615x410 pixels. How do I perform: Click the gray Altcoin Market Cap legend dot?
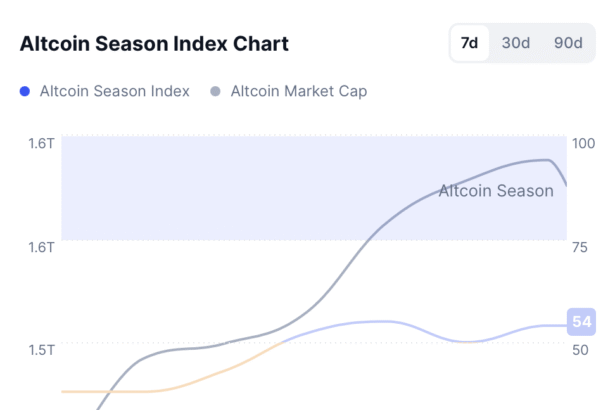215,92
